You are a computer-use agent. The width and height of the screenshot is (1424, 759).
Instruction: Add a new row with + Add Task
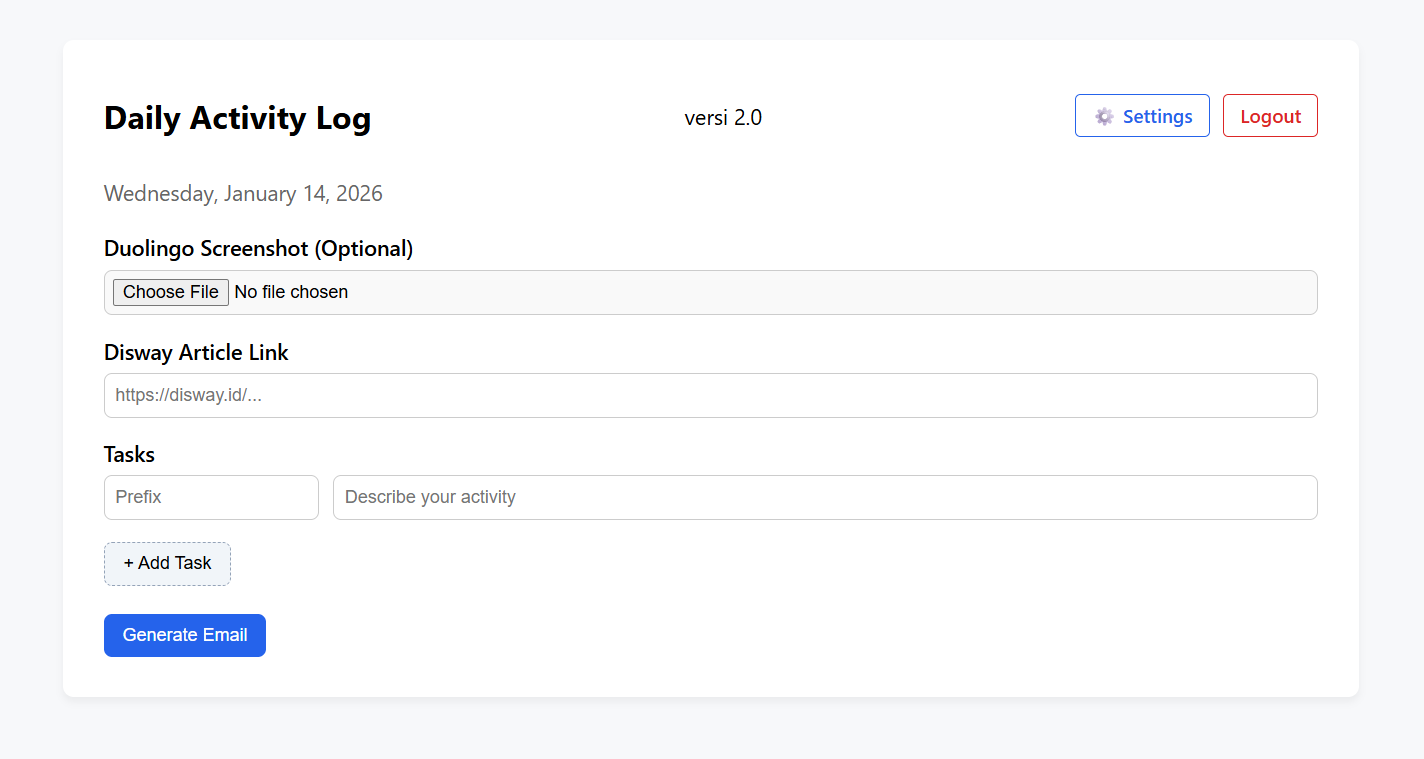167,563
